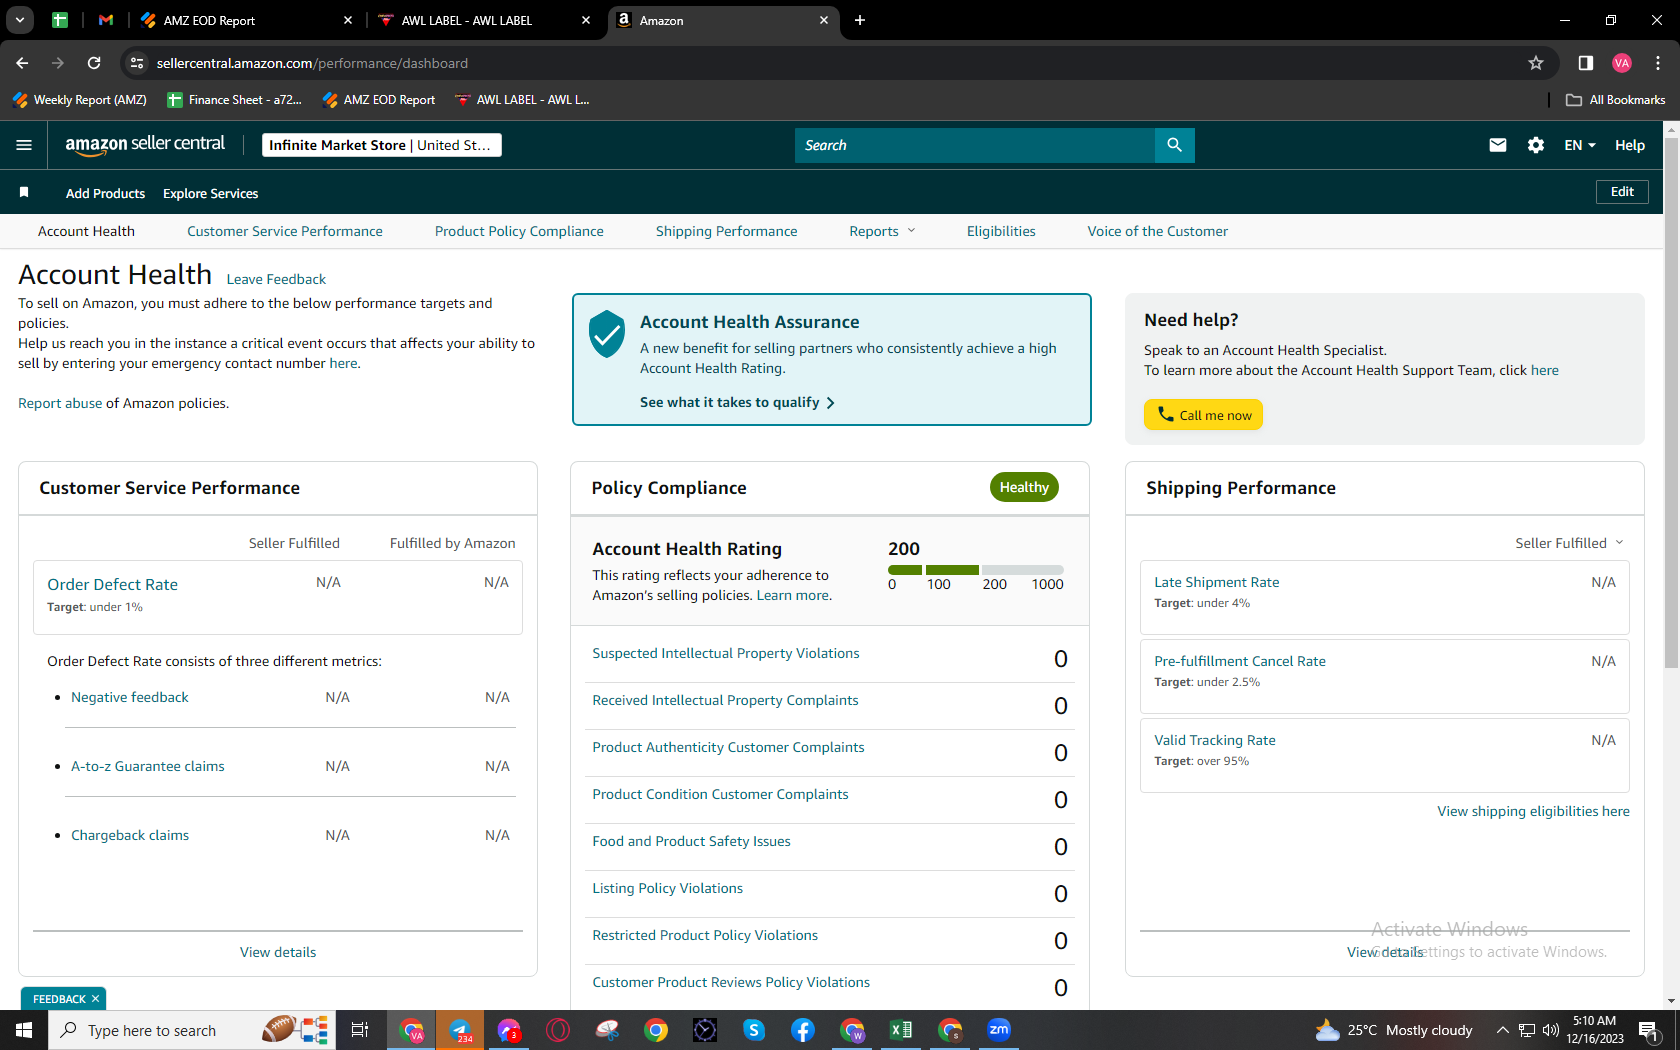Click the Edit button
The image size is (1680, 1050).
click(1622, 192)
